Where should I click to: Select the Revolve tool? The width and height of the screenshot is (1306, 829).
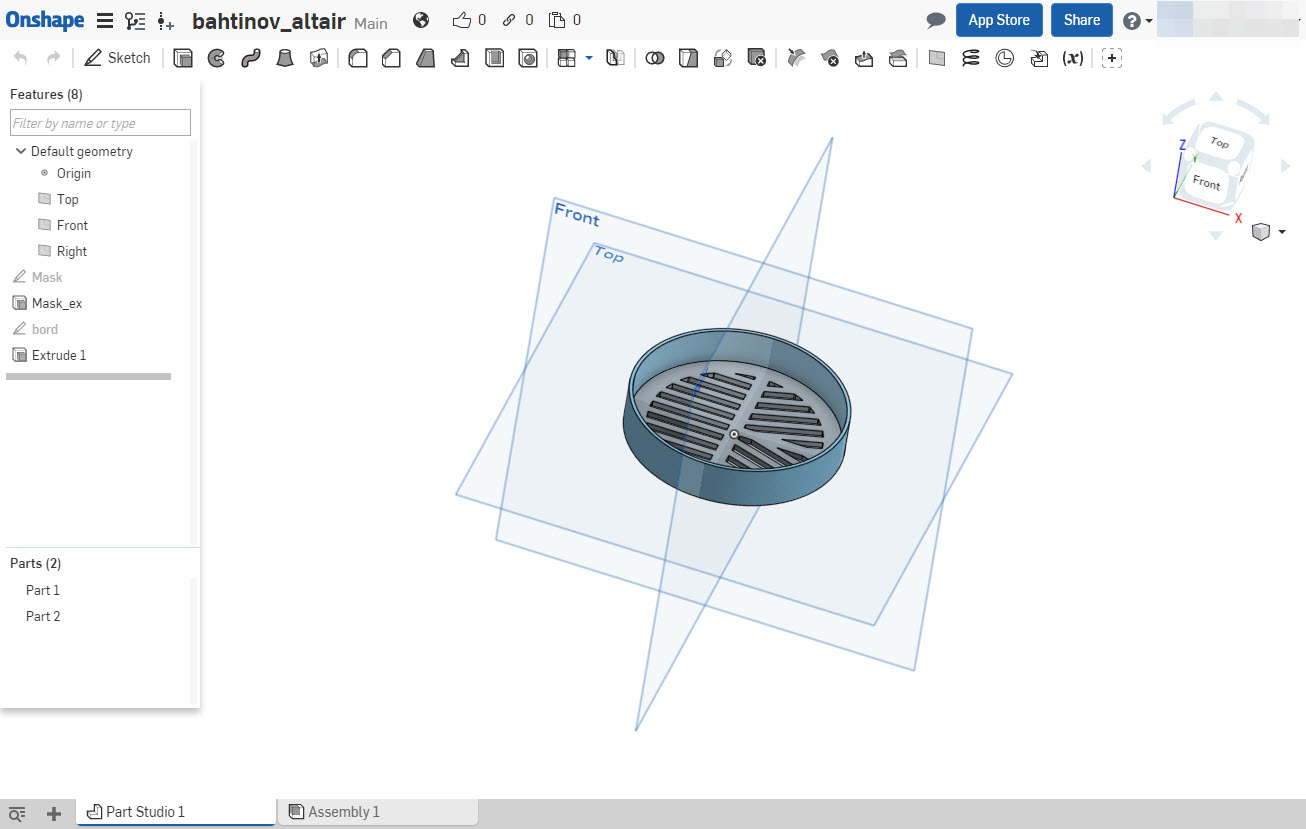pos(217,58)
